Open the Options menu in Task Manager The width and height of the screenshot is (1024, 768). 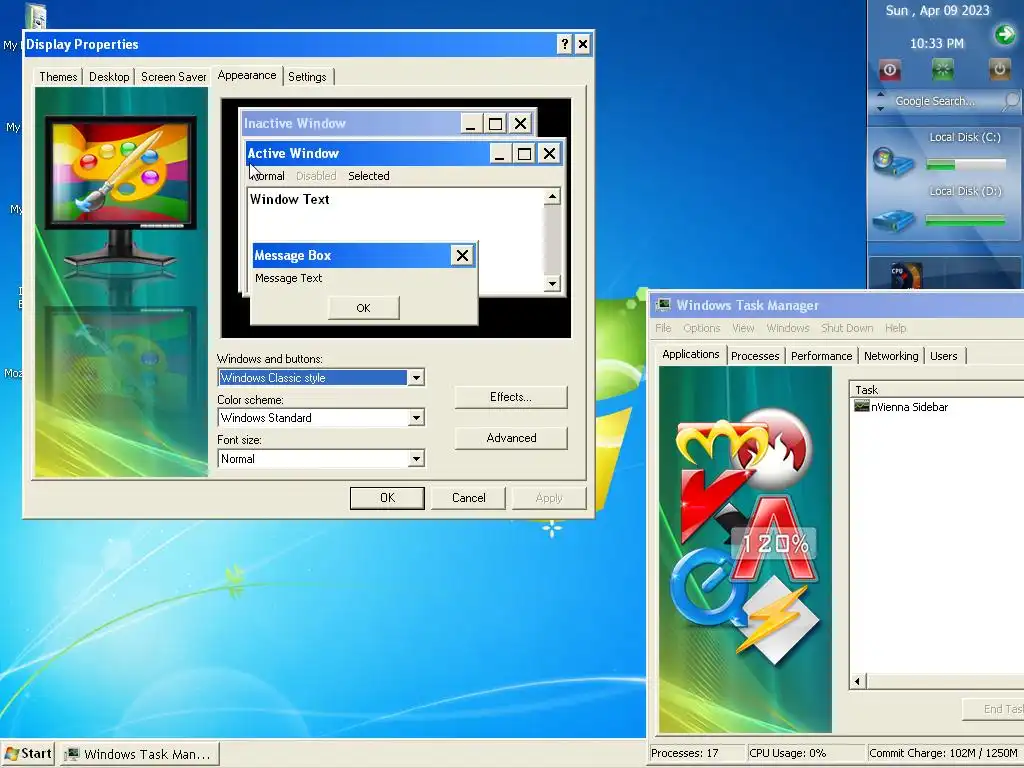point(701,328)
